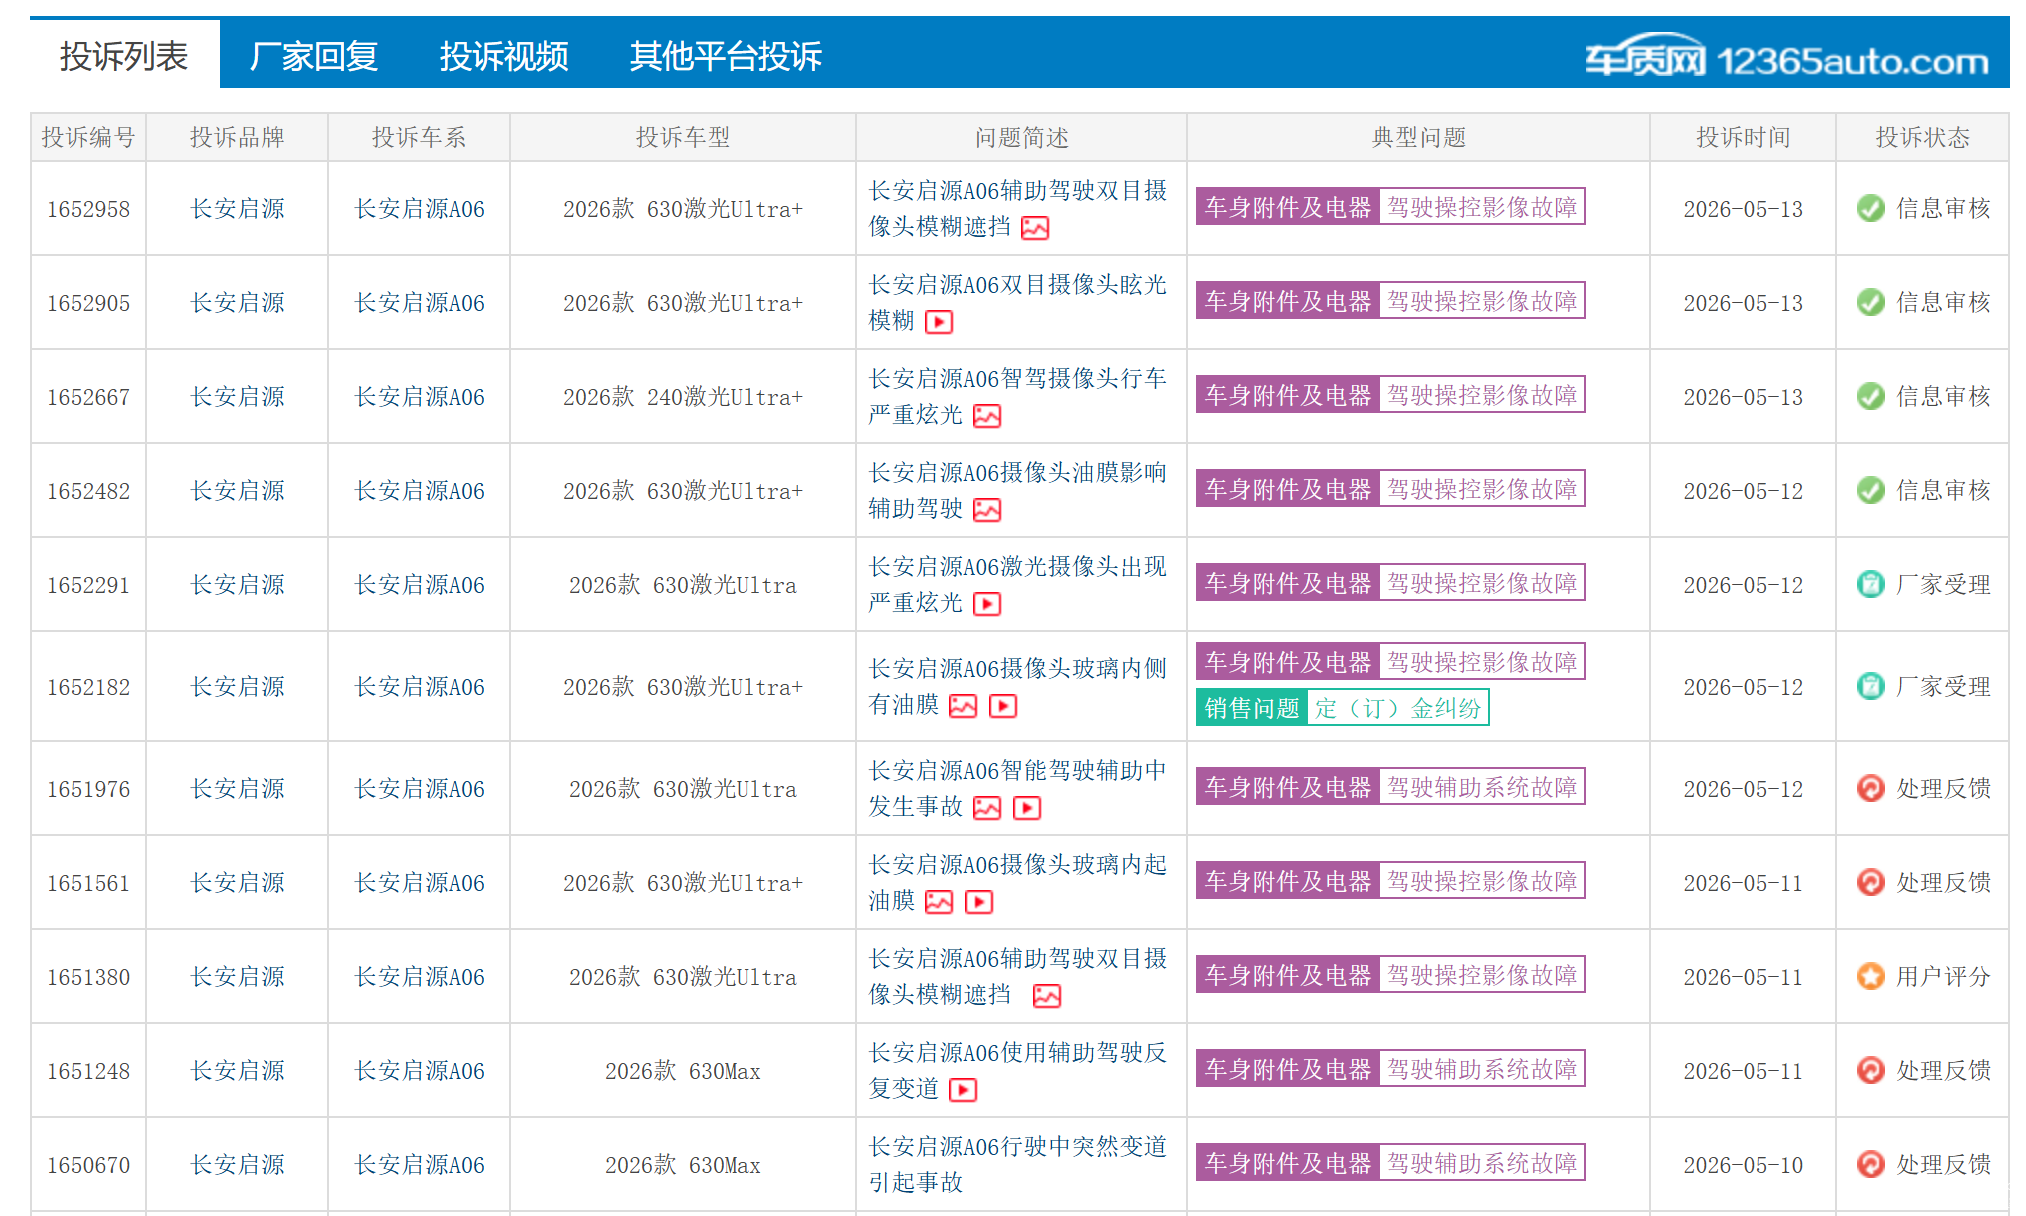Click model 2026款 240激光Ultra+
Image resolution: width=2026 pixels, height=1216 pixels.
pos(683,397)
